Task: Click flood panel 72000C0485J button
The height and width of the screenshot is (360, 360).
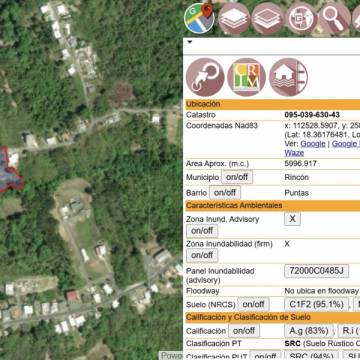Action: [317, 271]
